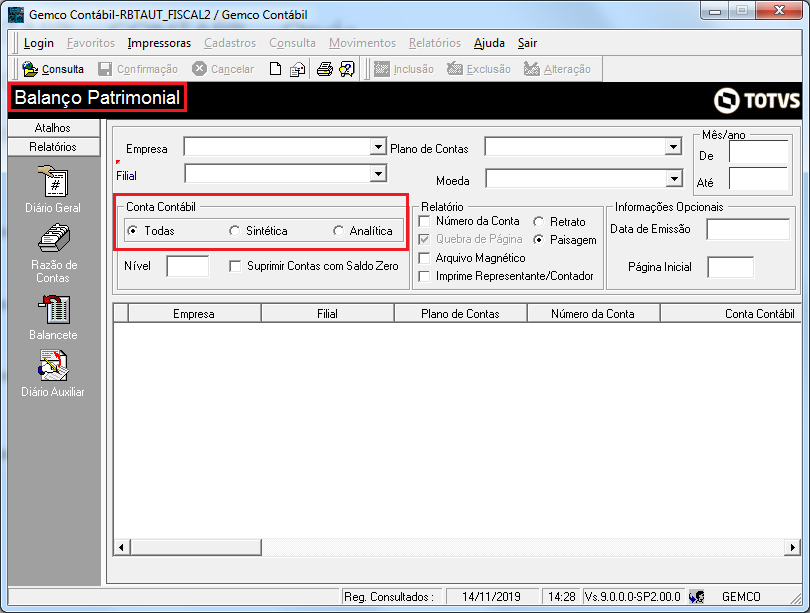
Task: Open the Diário Auxiliar report
Action: (x=53, y=374)
